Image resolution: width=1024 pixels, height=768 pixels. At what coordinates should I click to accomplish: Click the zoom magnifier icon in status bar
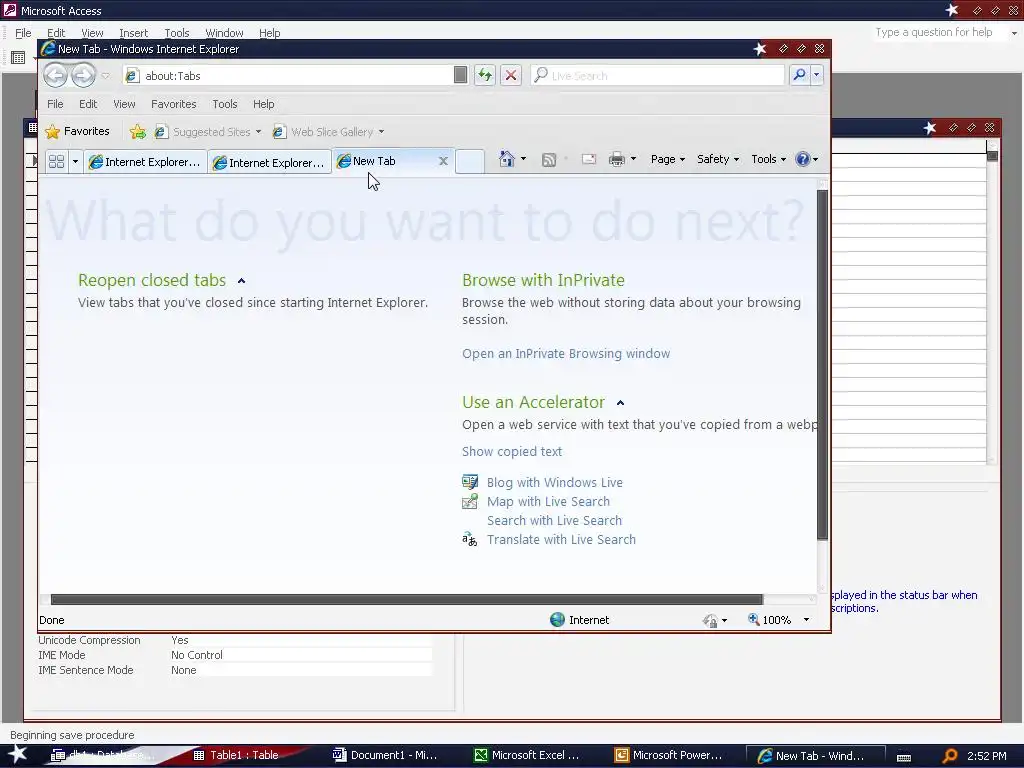click(753, 618)
